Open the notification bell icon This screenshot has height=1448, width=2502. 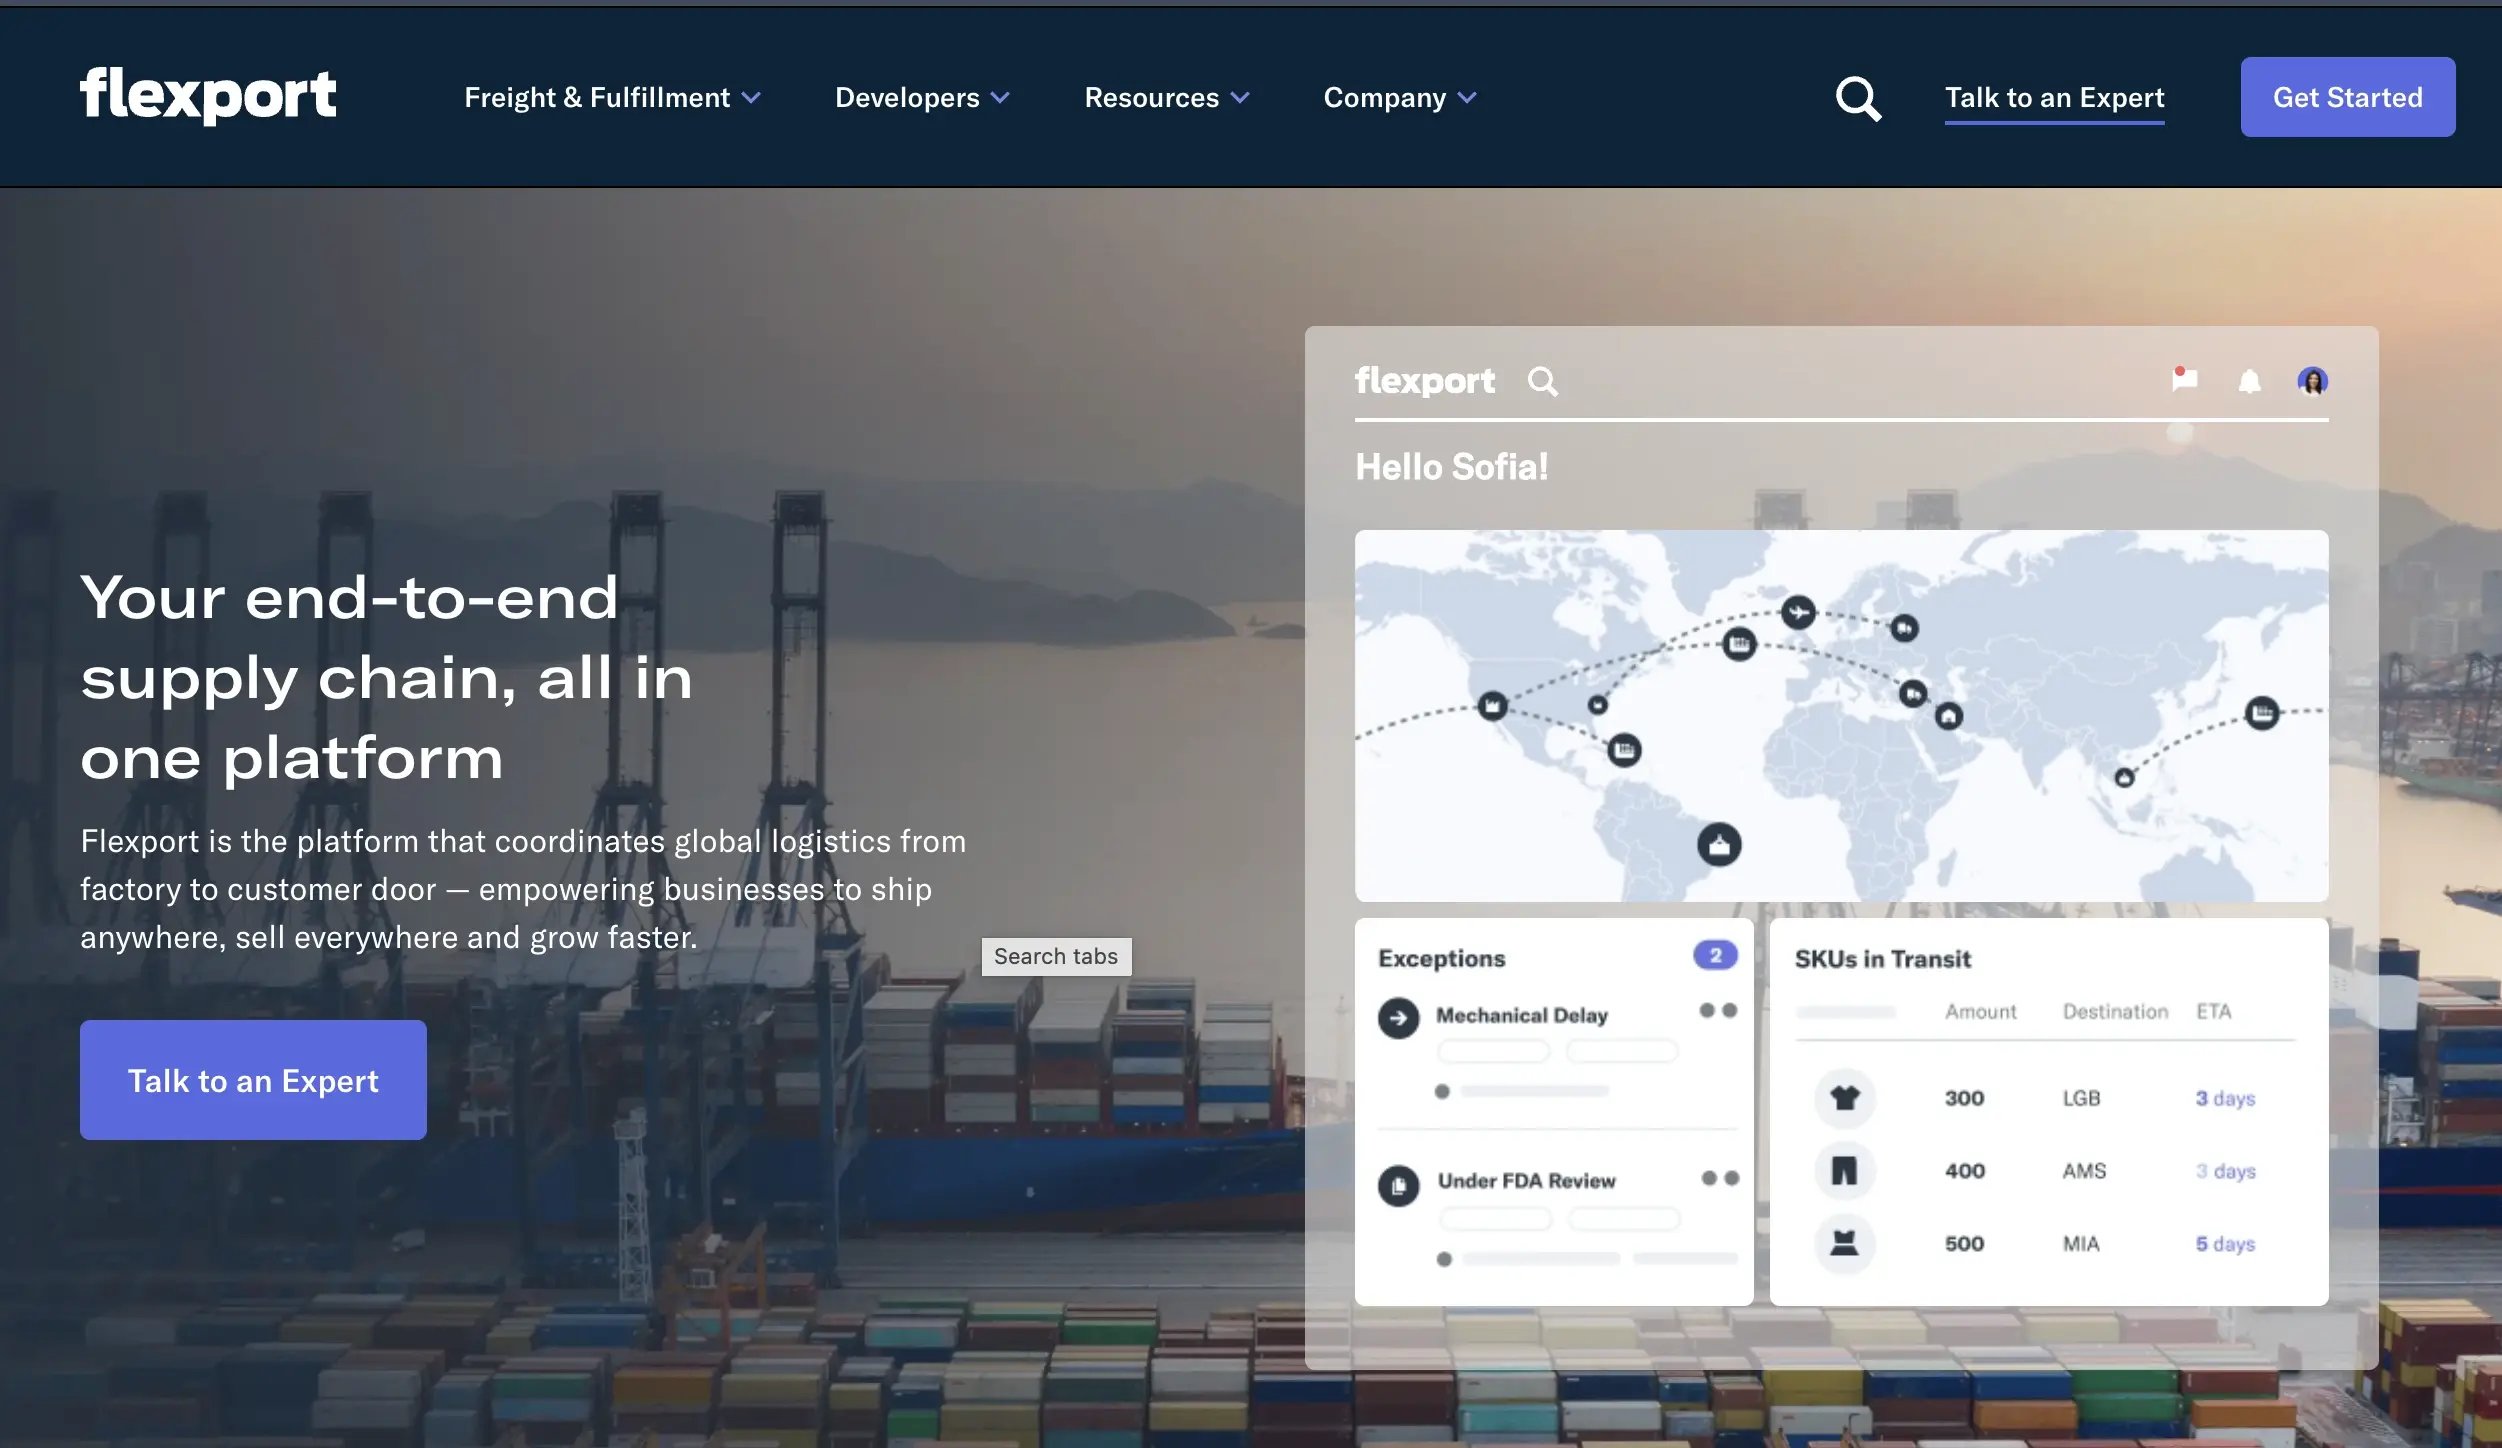point(2249,381)
